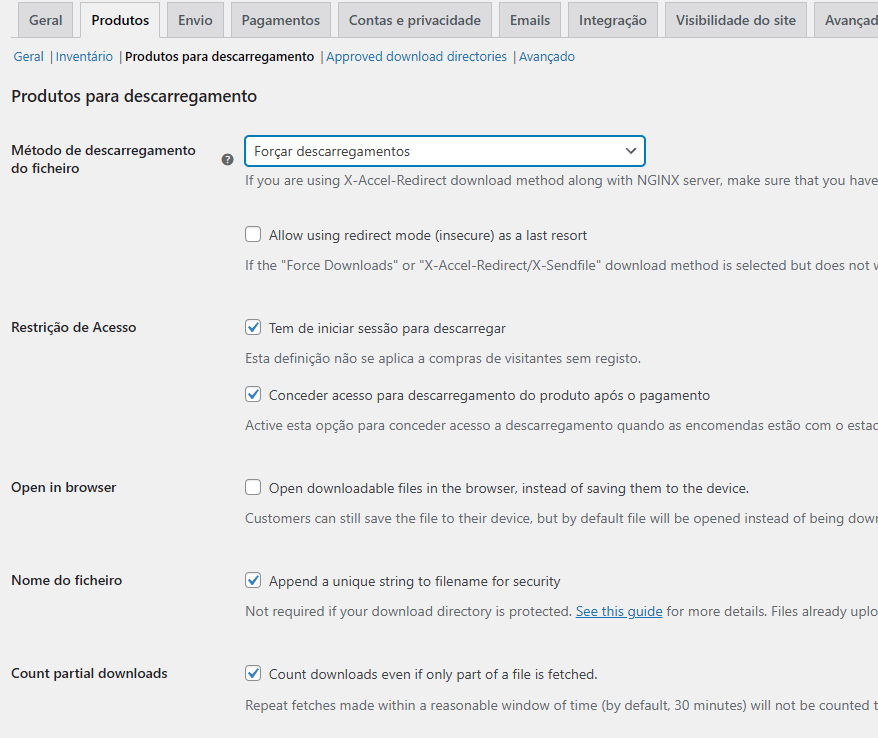Viewport: 878px width, 738px height.
Task: Click the help question mark icon
Action: pos(228,159)
